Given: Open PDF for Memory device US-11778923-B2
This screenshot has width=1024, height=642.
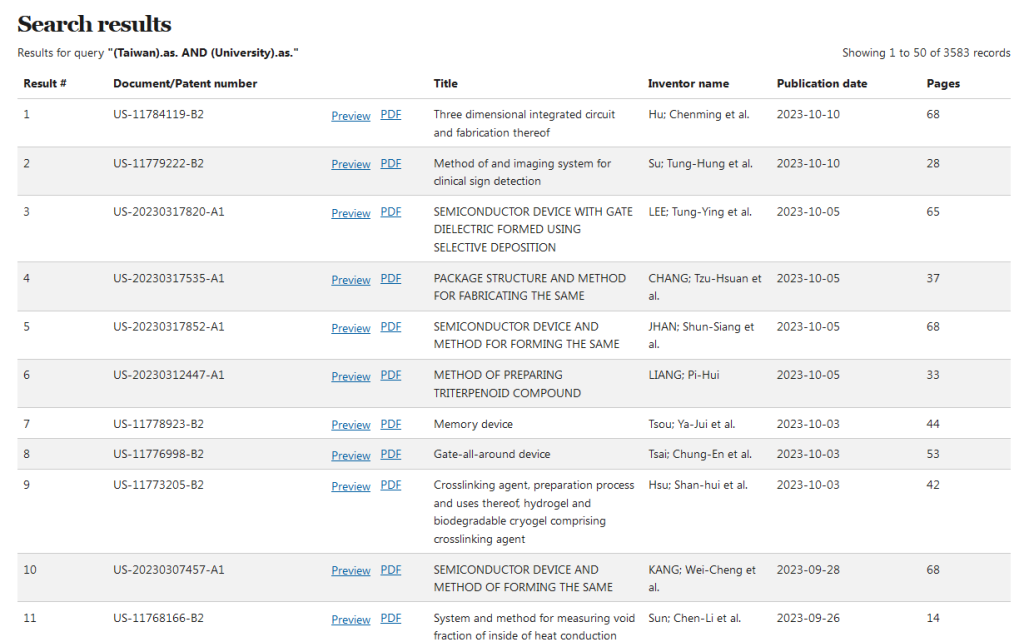Looking at the screenshot, I should point(391,424).
